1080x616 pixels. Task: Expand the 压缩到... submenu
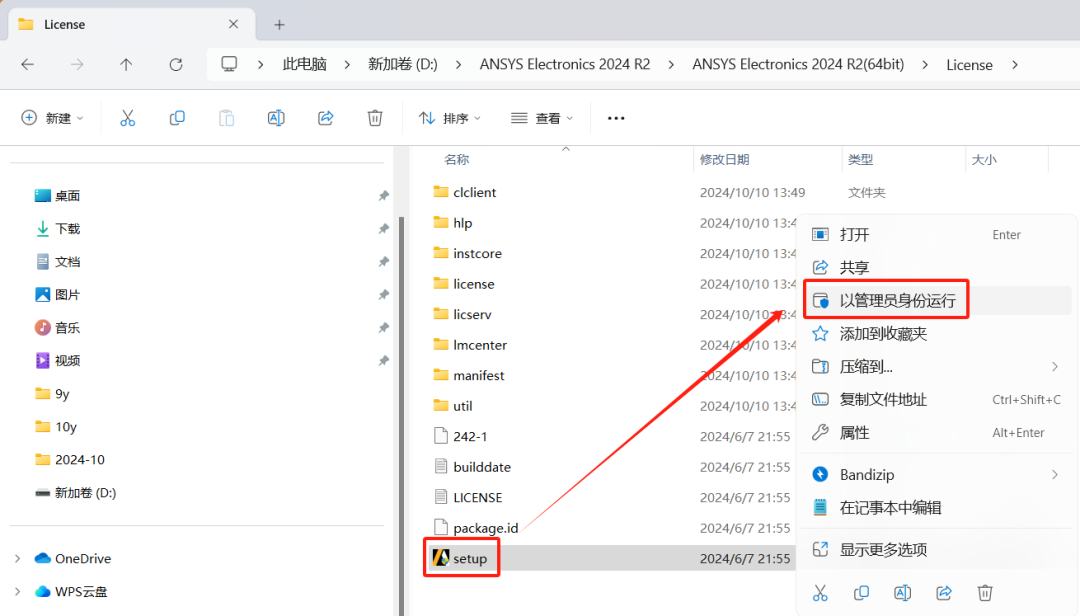point(1055,367)
